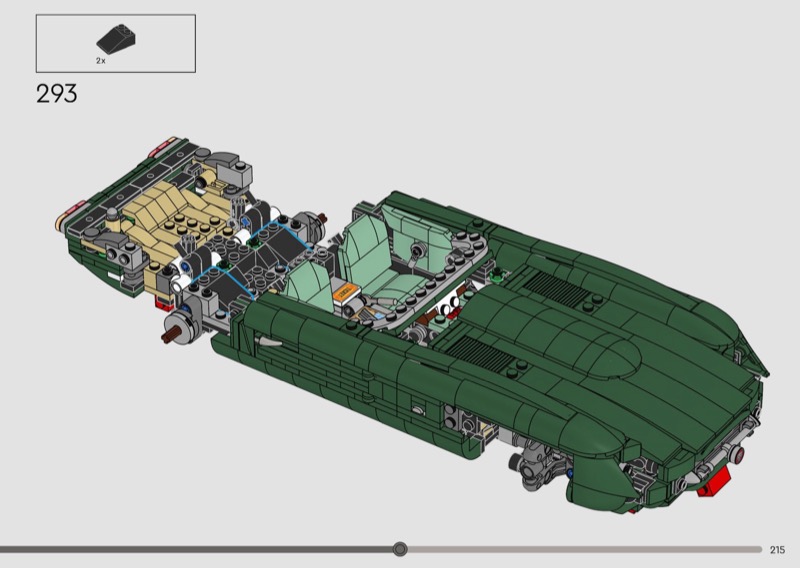Click the completed portion of the progress bar
Image resolution: width=800 pixels, height=568 pixels.
197,550
